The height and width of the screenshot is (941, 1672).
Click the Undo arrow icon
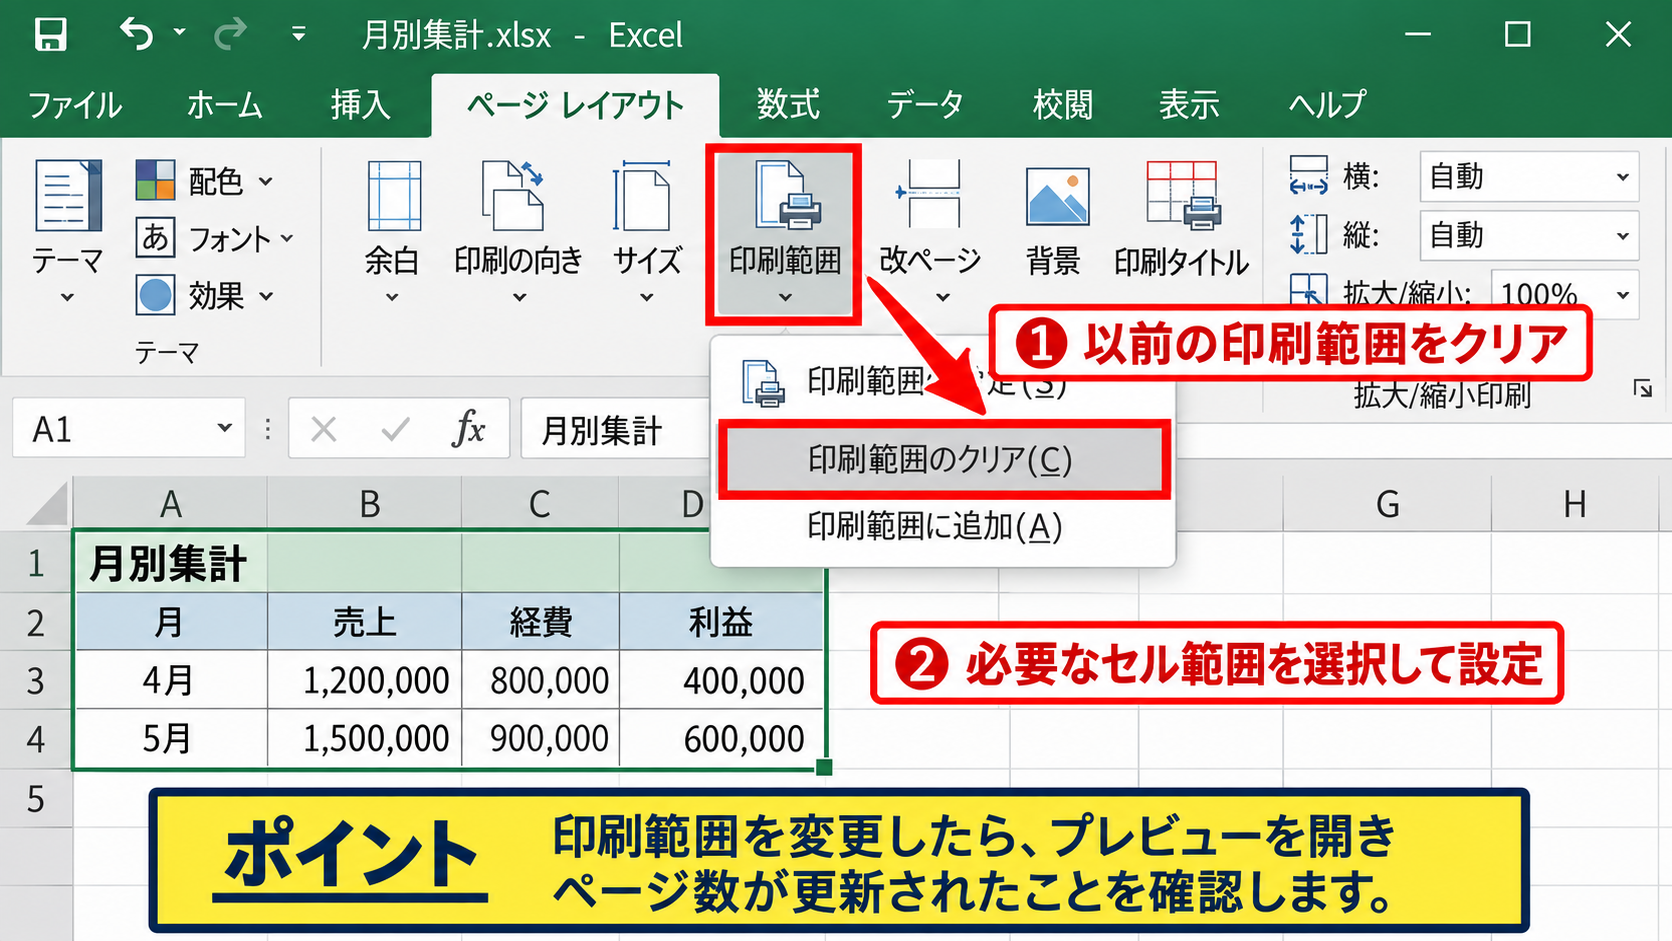click(137, 34)
